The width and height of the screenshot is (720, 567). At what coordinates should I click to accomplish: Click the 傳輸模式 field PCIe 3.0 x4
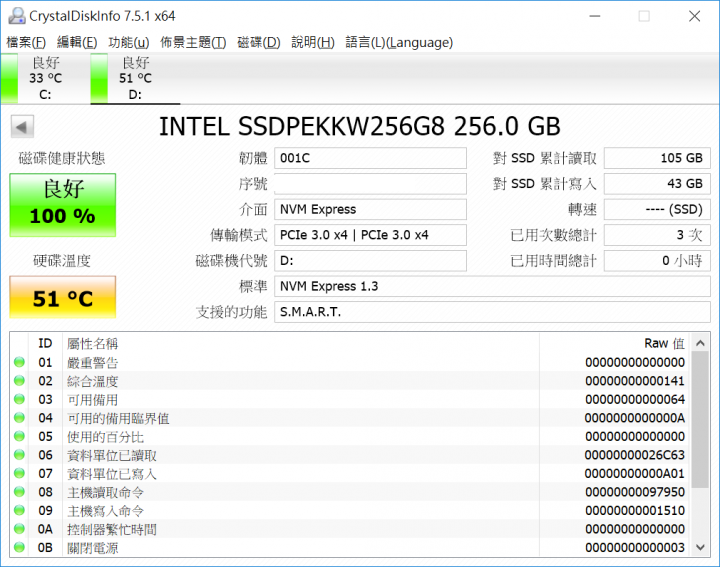click(x=370, y=235)
